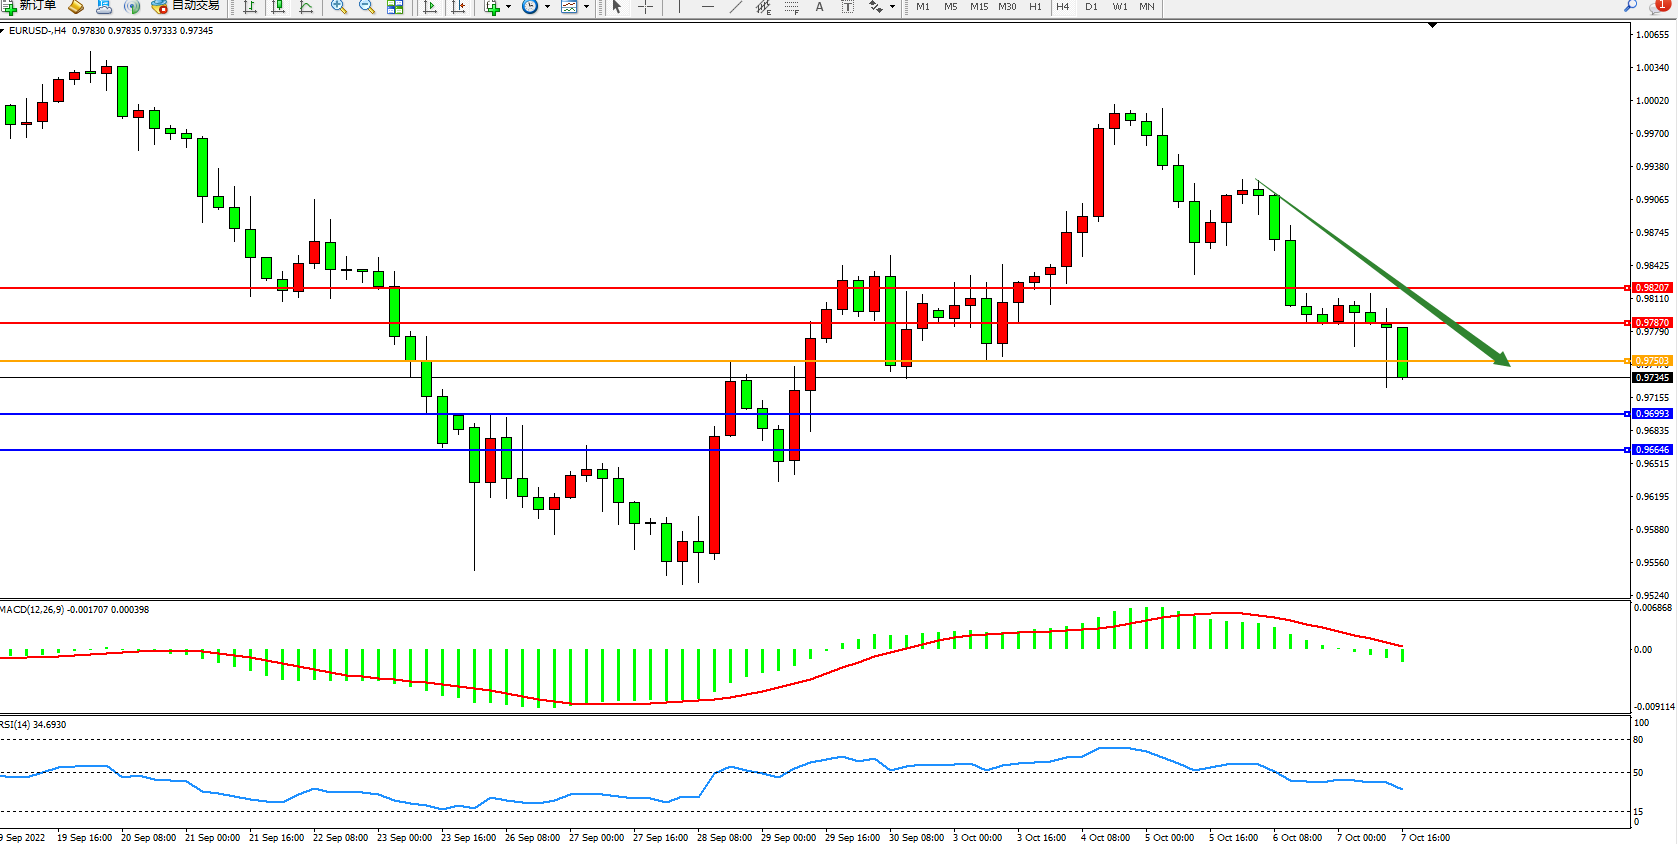Select the text label 'A' tool

click(x=820, y=7)
